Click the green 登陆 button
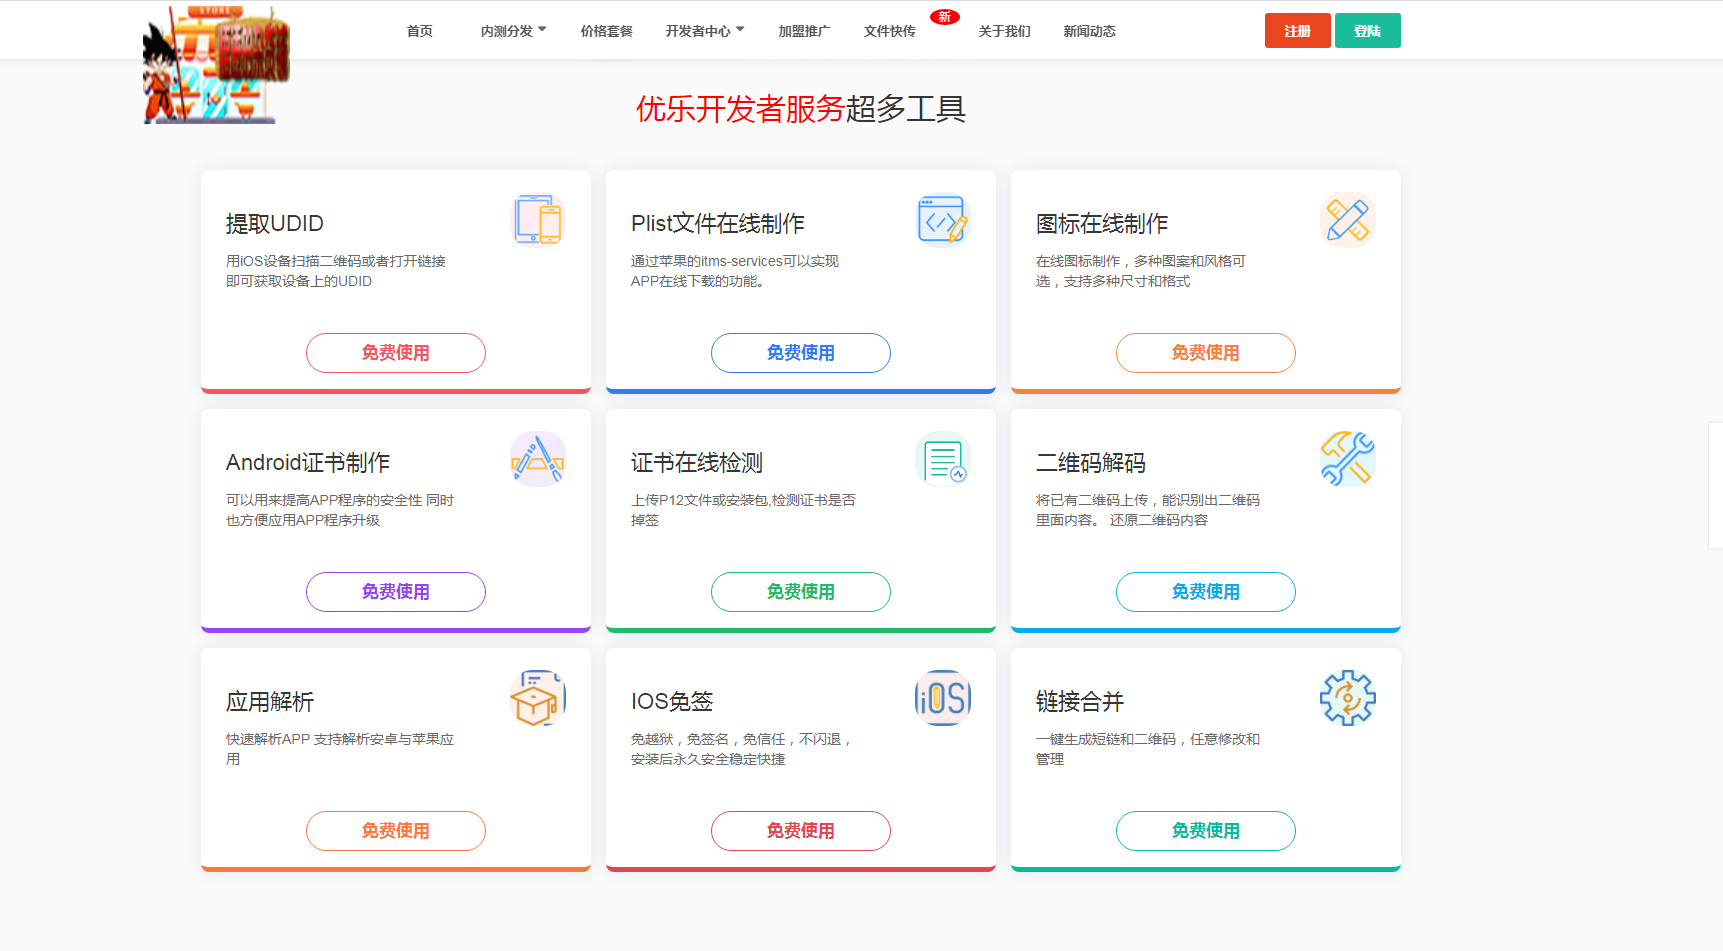This screenshot has height=951, width=1723. [1367, 30]
